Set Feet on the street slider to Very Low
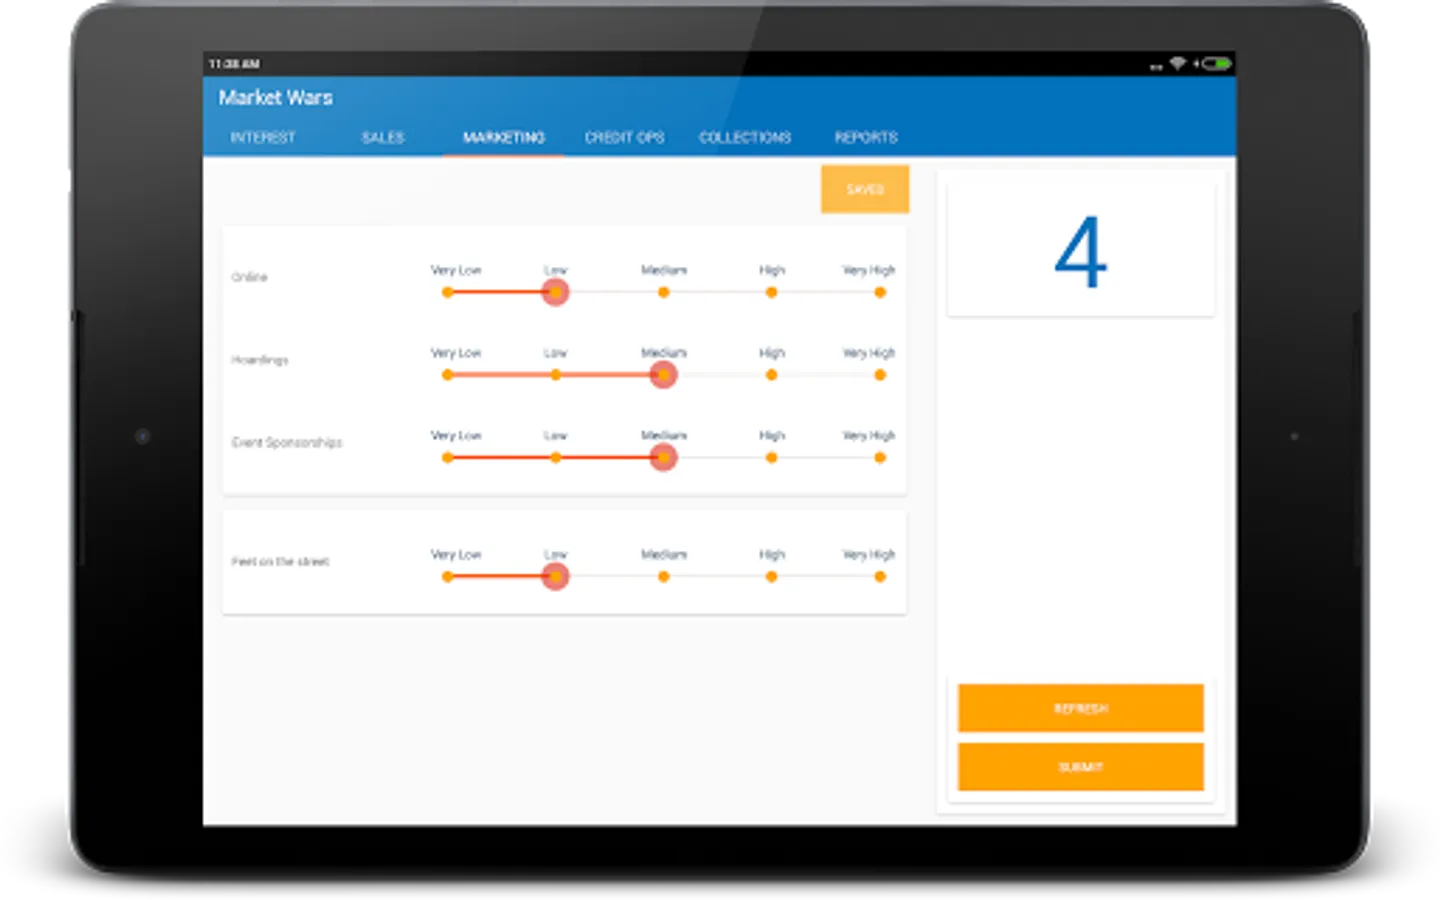 click(447, 576)
